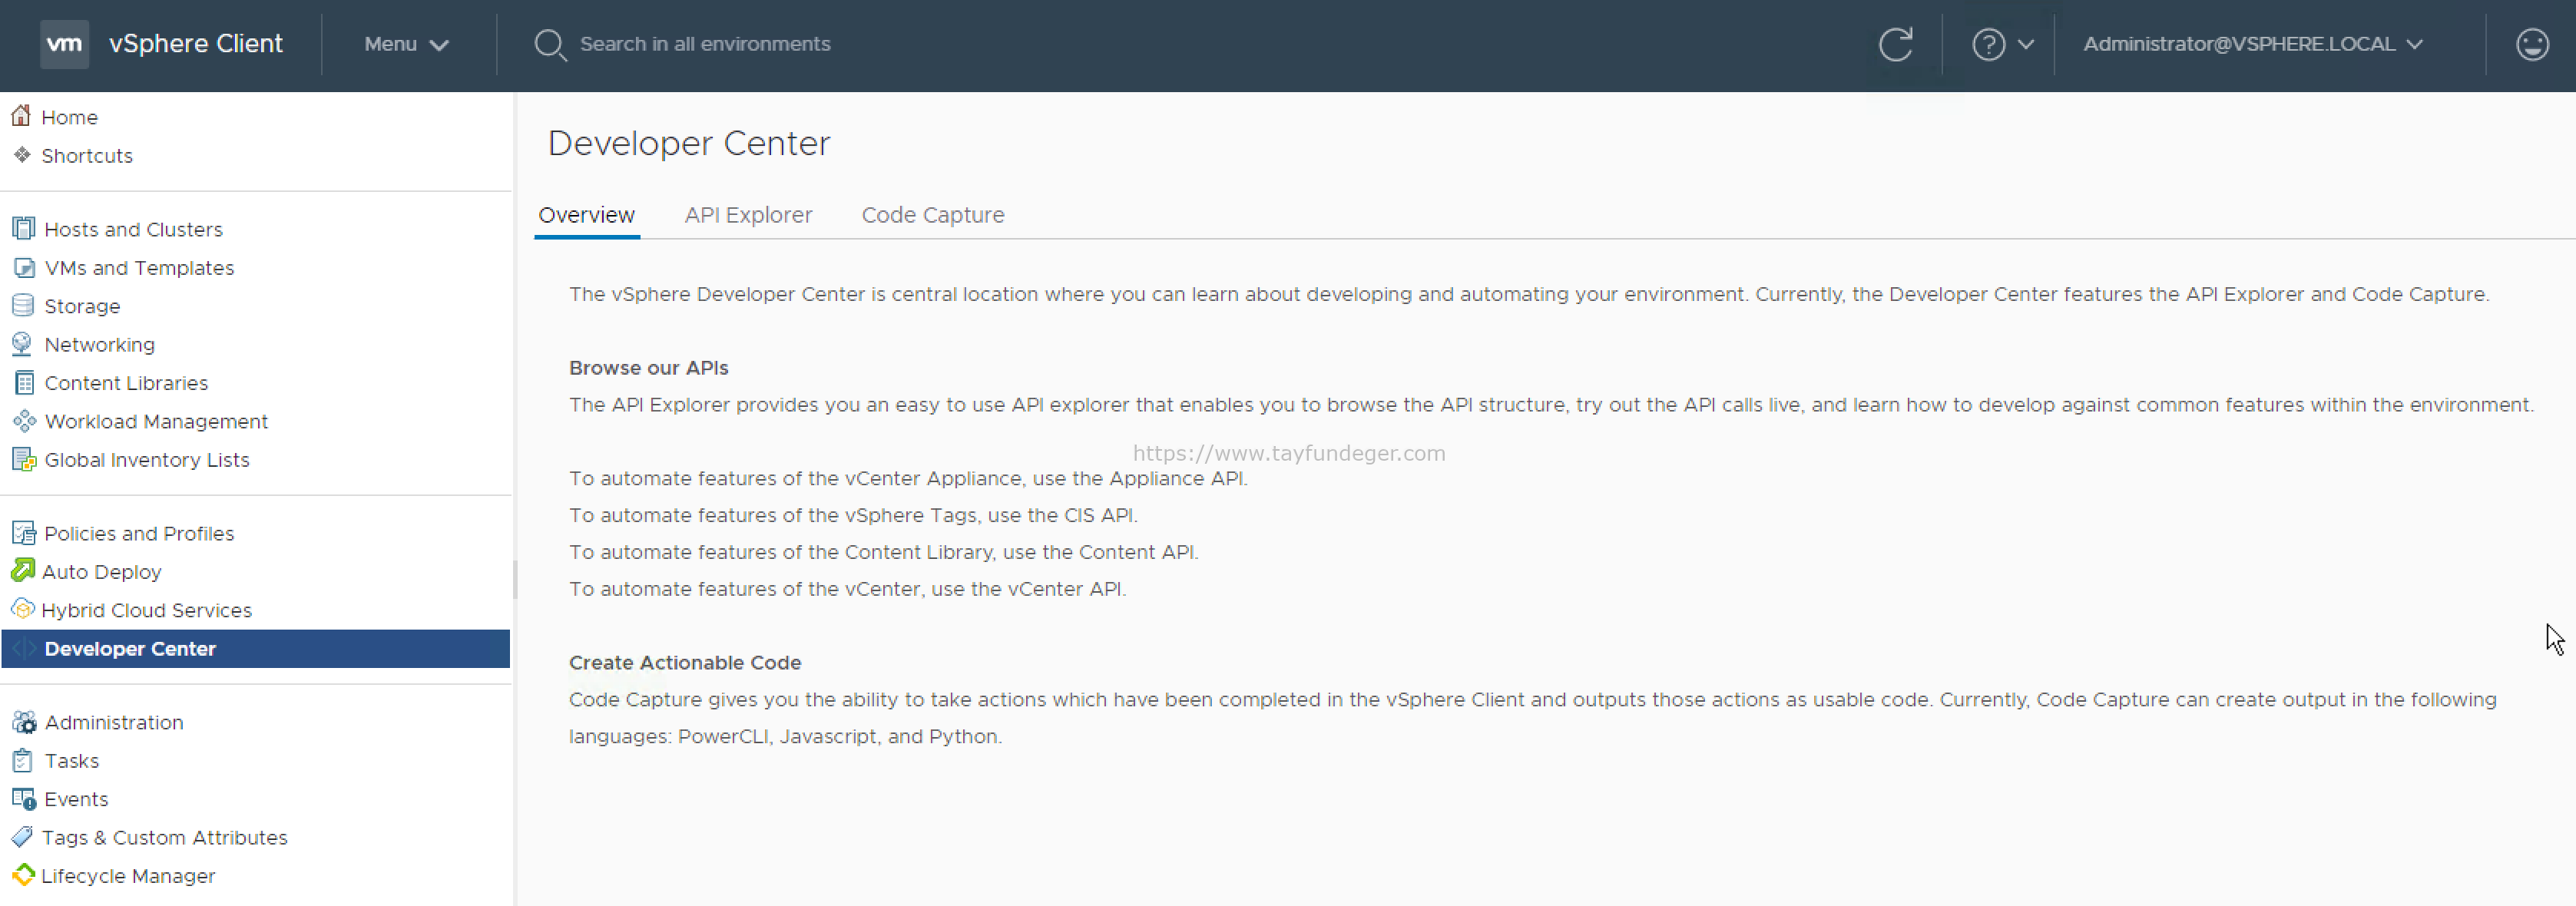Click the Auto Deploy icon
2576x906 pixels.
coord(22,571)
